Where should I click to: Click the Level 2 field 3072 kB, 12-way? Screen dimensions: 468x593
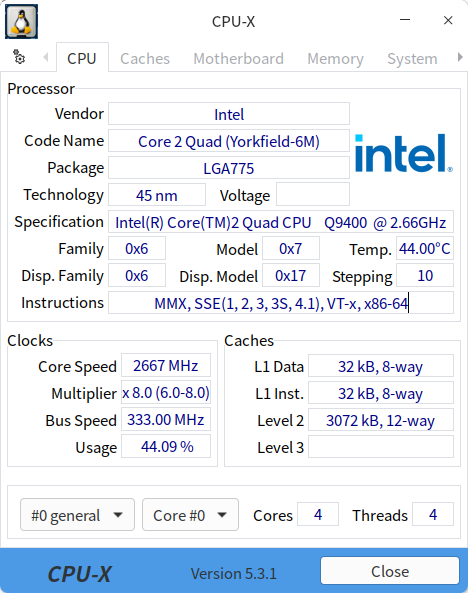coord(381,420)
